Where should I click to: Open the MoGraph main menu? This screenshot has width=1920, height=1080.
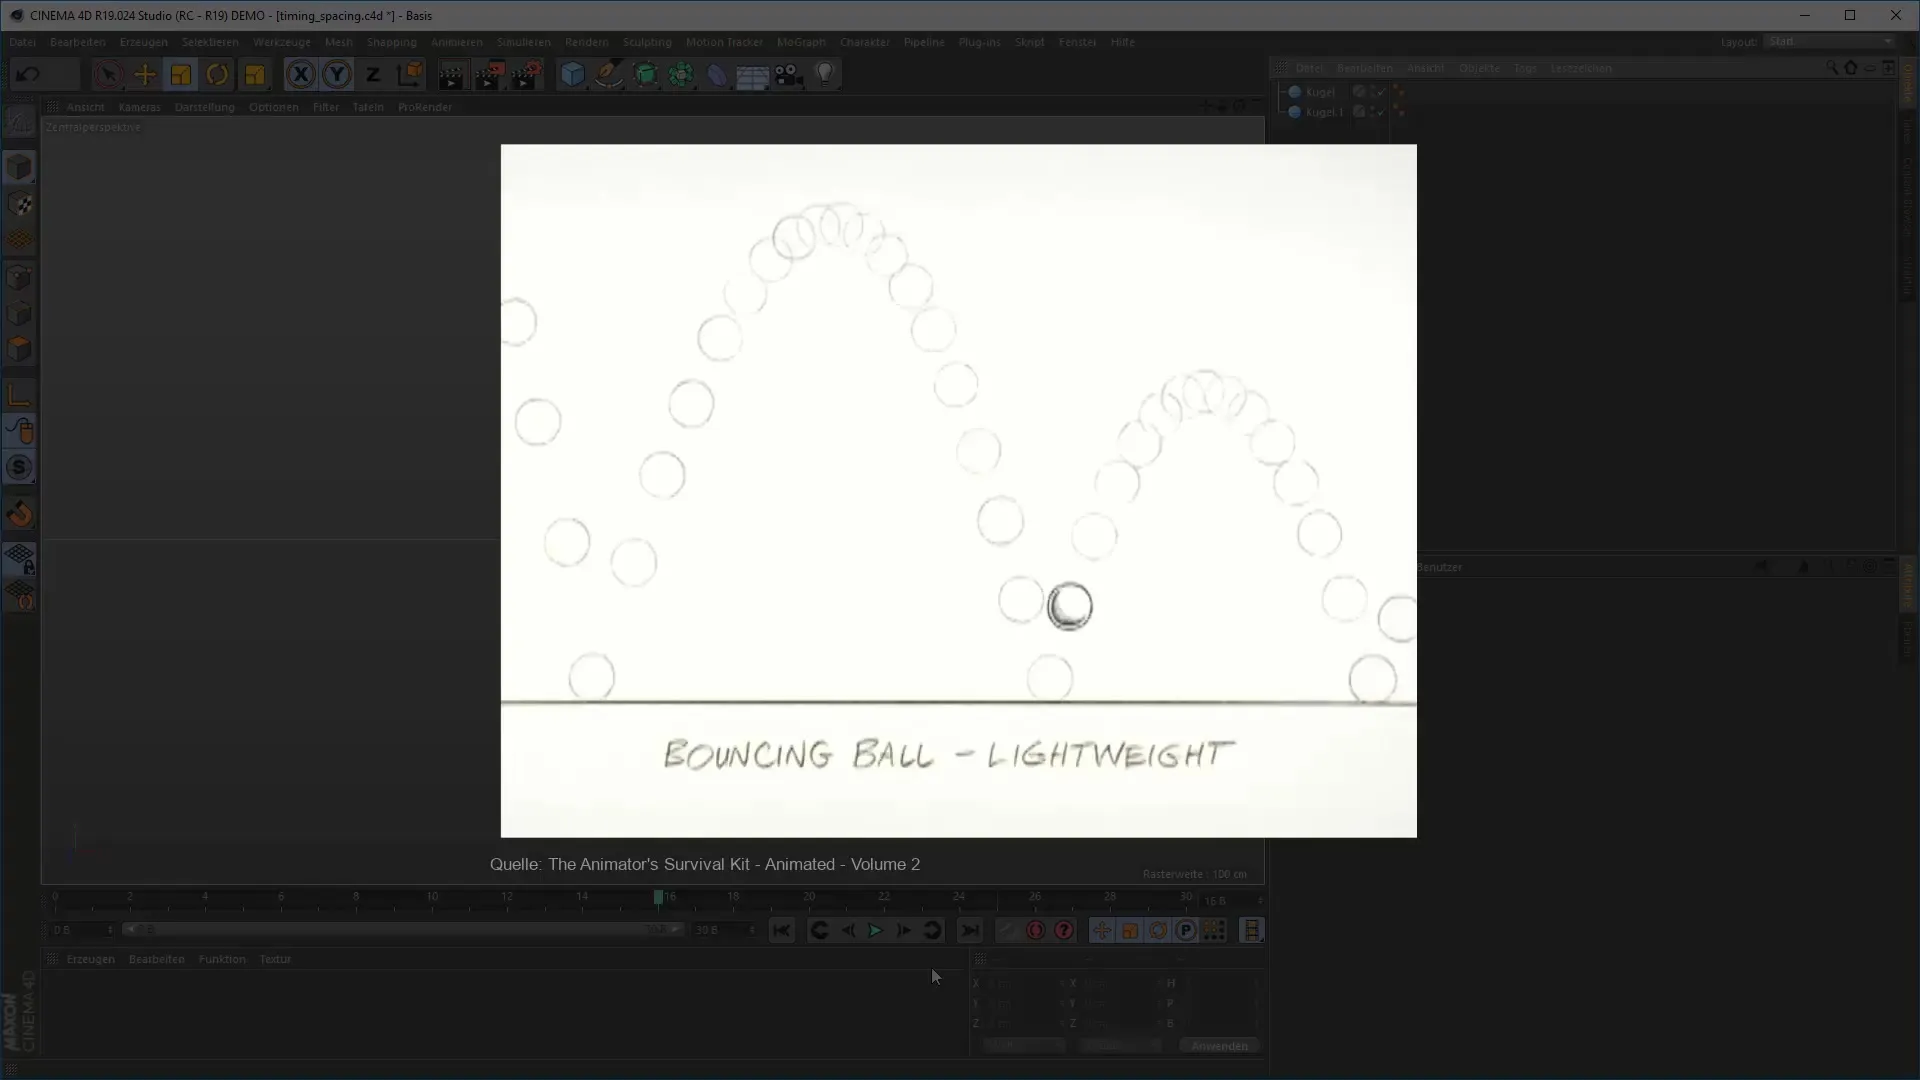click(801, 42)
